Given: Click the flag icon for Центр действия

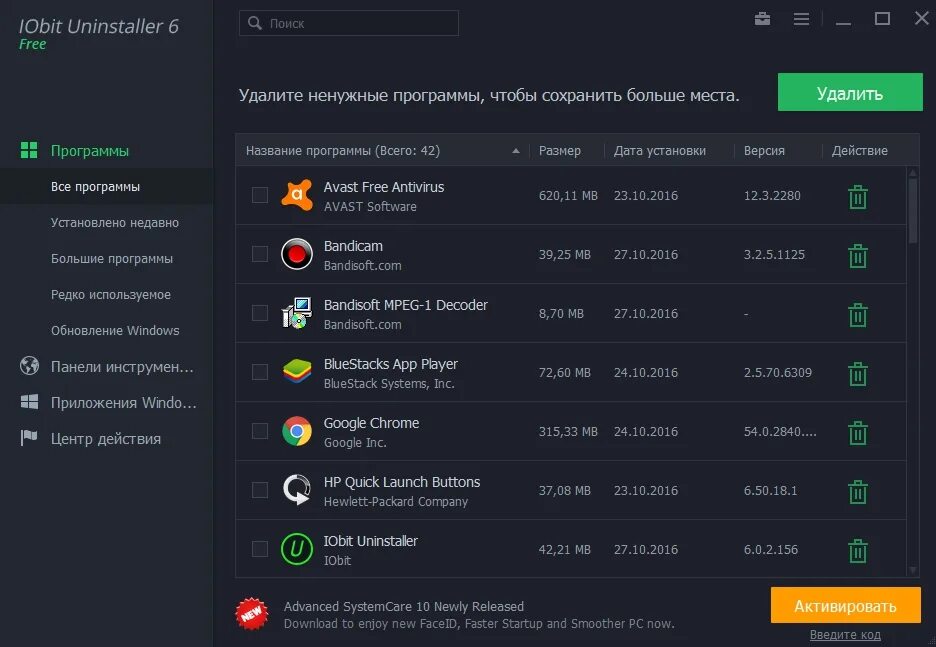Looking at the screenshot, I should coord(29,438).
